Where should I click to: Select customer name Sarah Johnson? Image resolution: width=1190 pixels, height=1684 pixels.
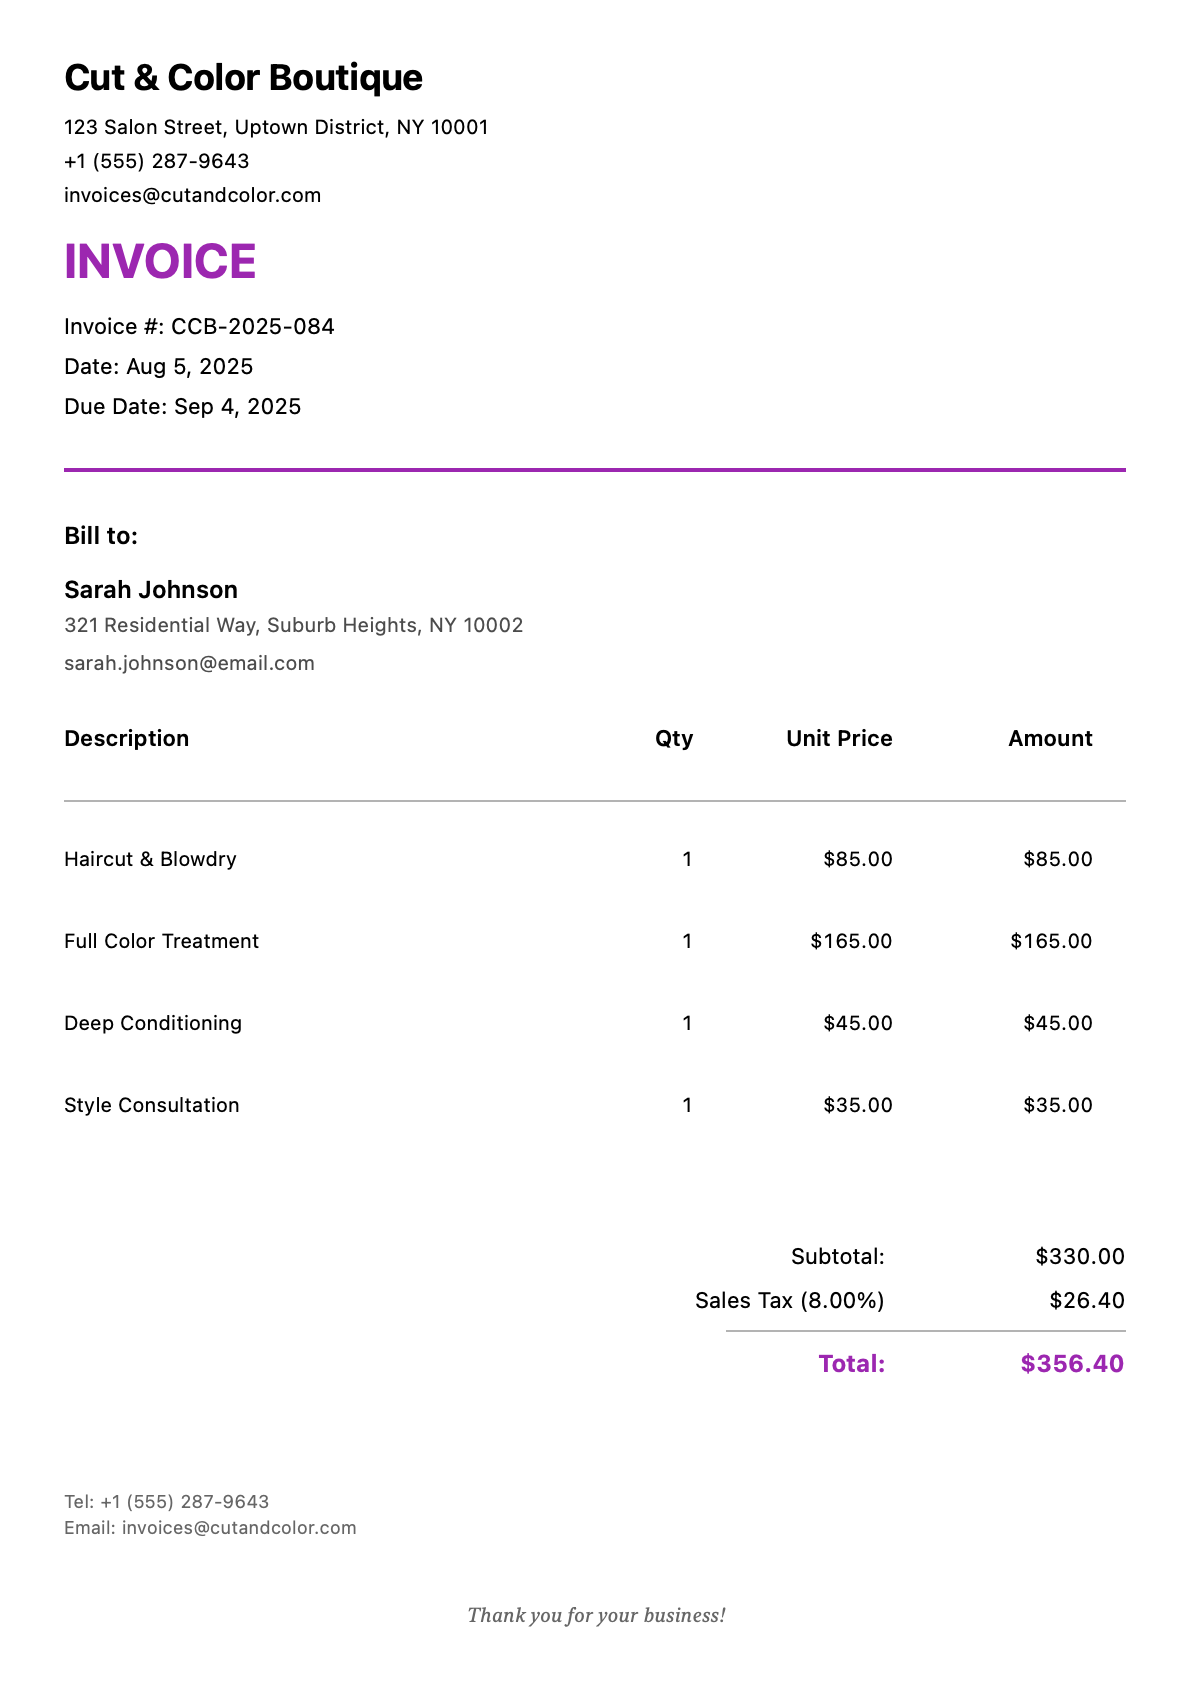[x=151, y=590]
